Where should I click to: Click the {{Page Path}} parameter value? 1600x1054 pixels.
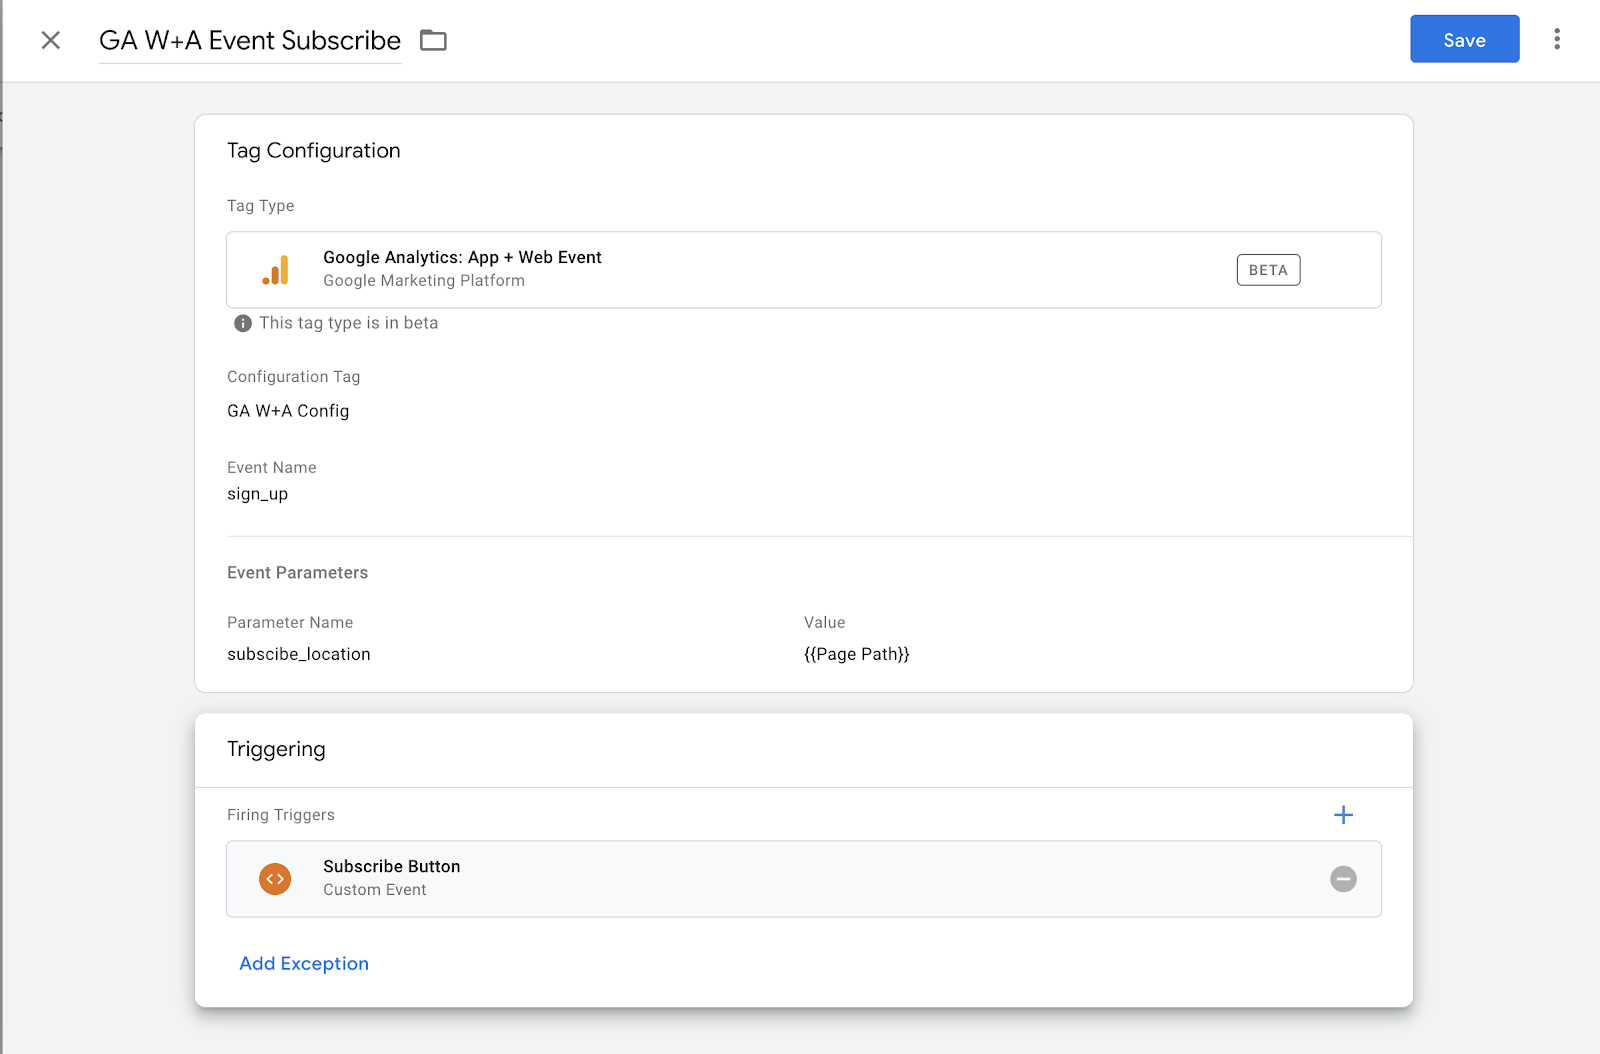click(857, 654)
